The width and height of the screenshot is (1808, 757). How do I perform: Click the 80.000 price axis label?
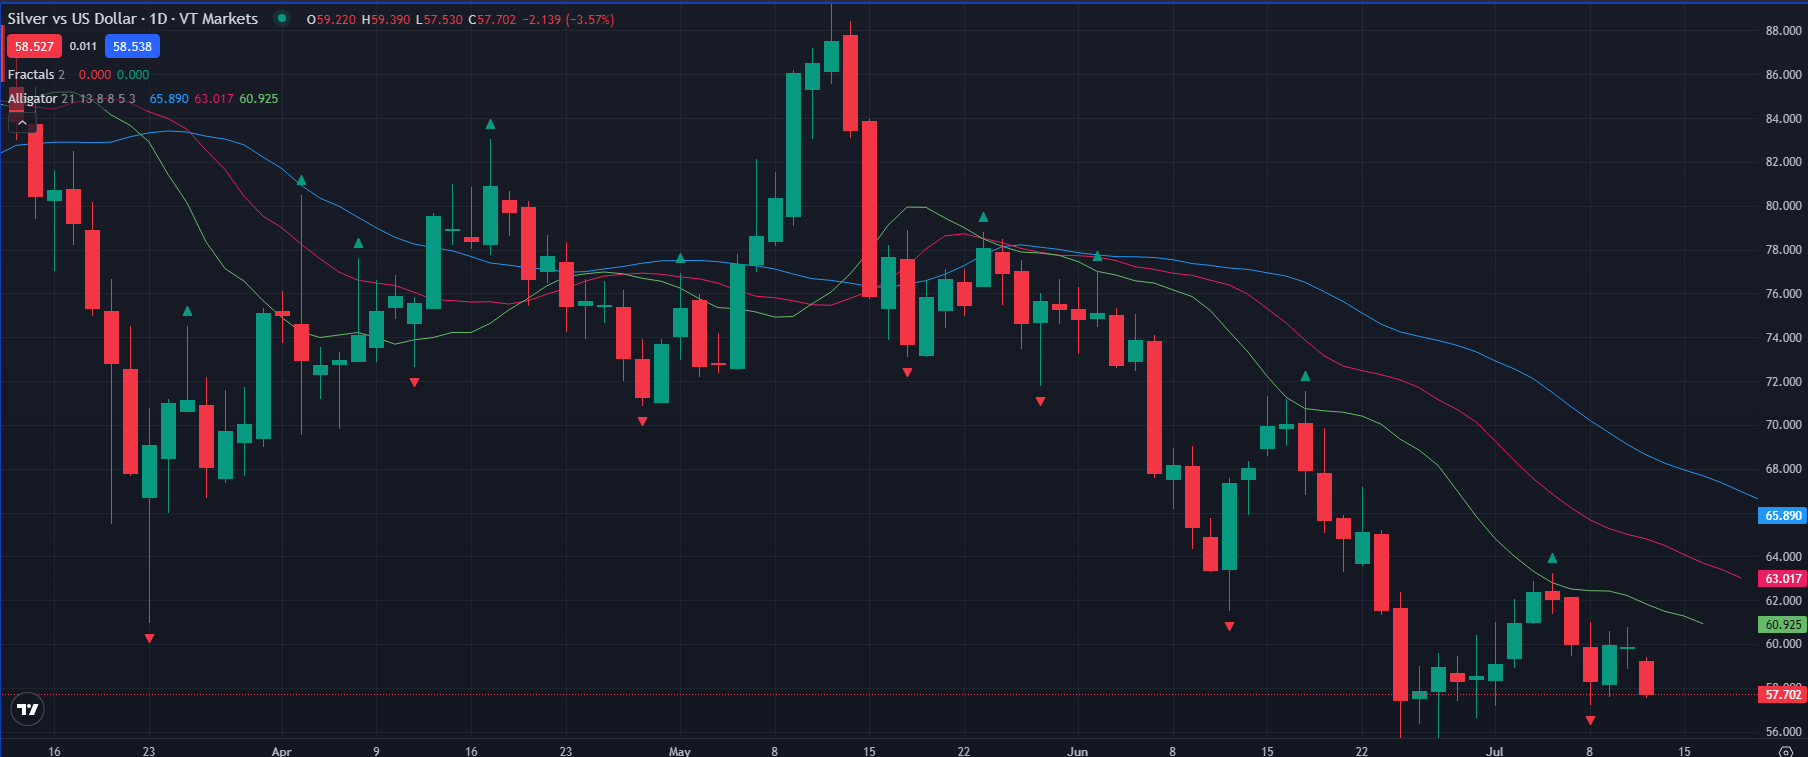point(1784,206)
